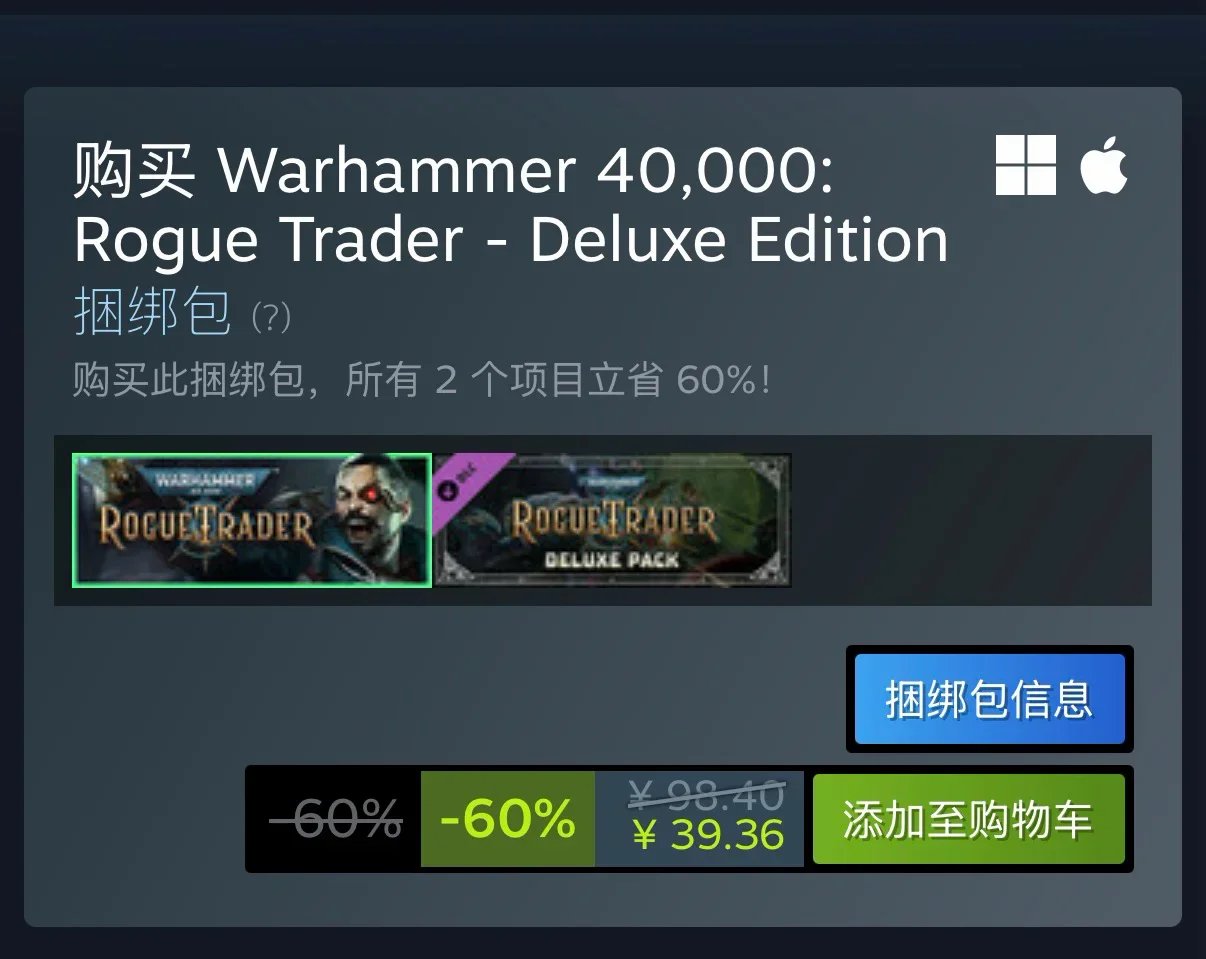
Task: Click the Apple macOS platform icon
Action: tap(1104, 165)
